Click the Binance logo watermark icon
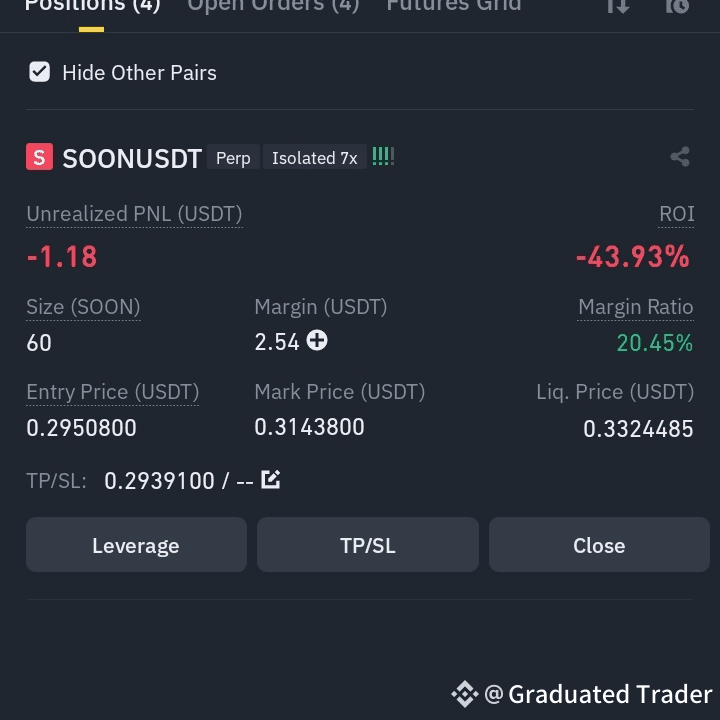 (465, 694)
